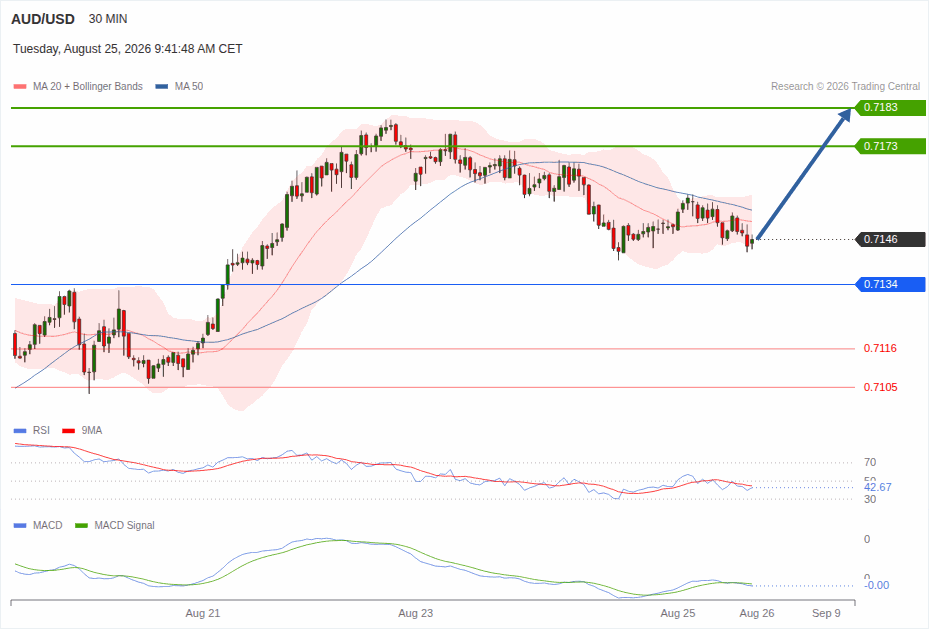Click the blue MACD legend swatch
This screenshot has height=629, width=929.
click(20, 525)
